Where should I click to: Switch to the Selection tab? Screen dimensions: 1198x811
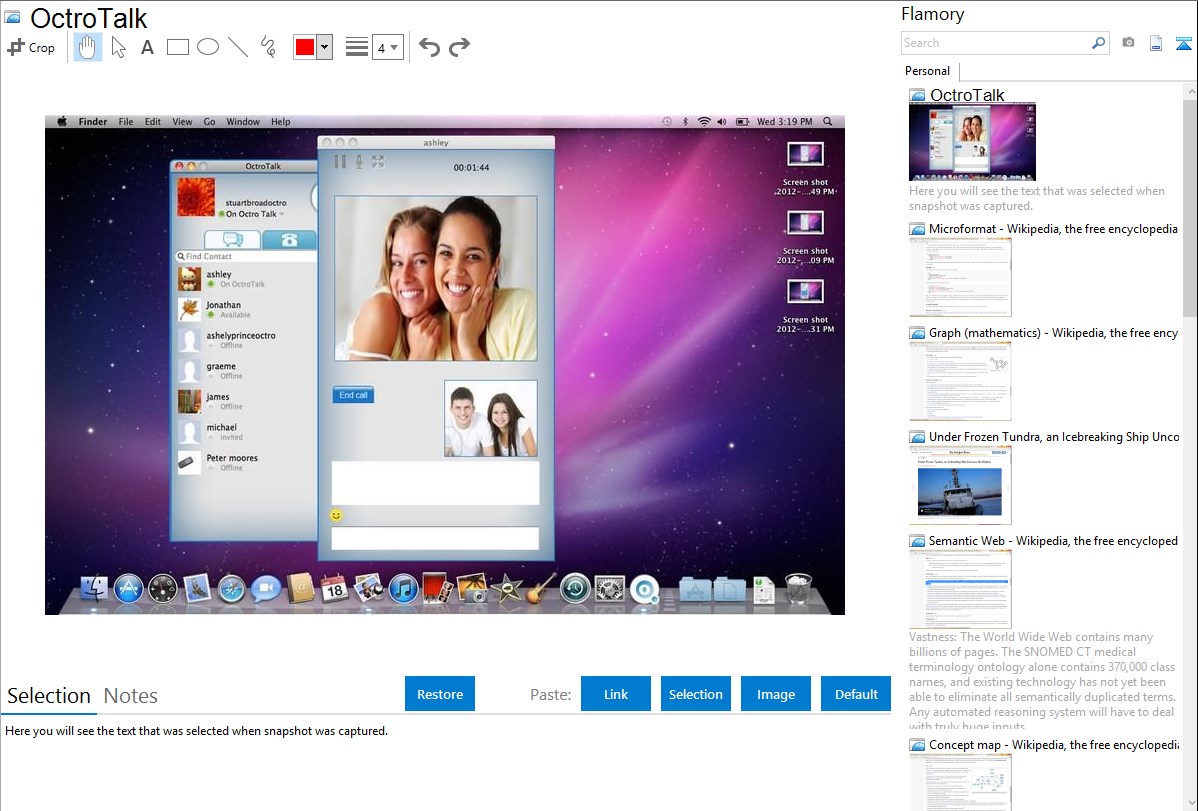click(49, 696)
